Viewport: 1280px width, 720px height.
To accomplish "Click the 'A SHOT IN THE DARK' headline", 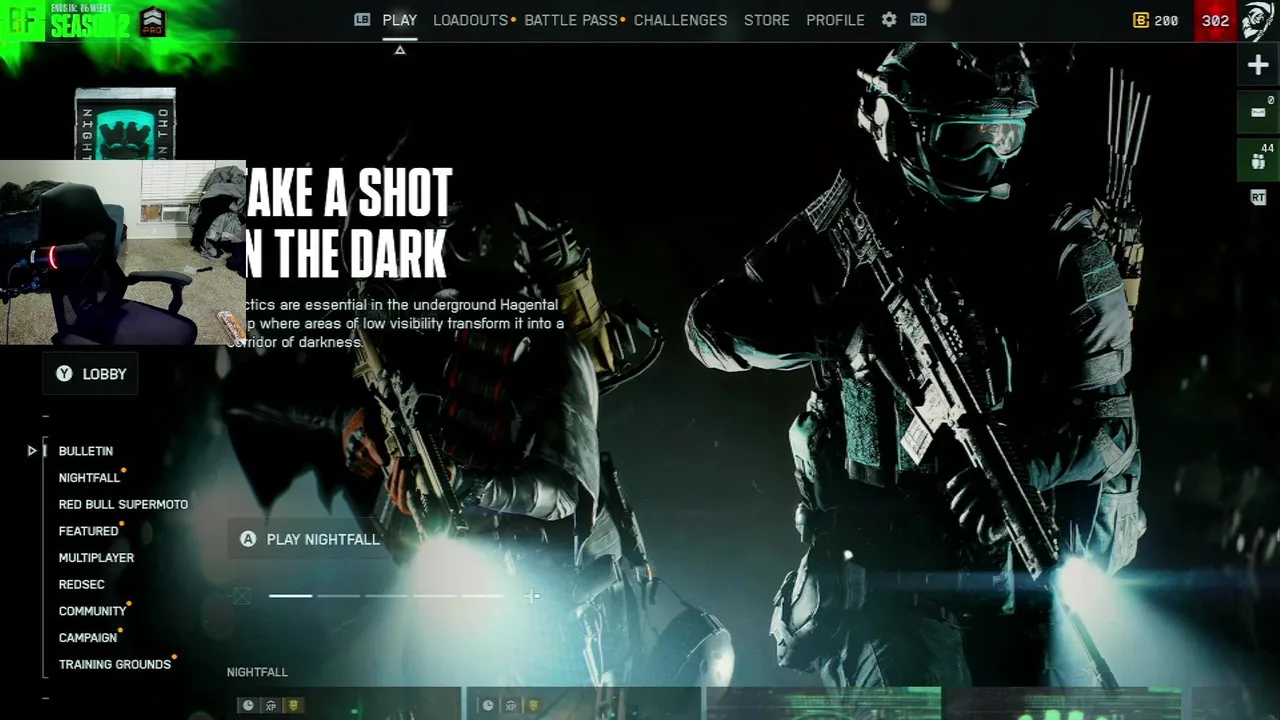I will (x=349, y=225).
